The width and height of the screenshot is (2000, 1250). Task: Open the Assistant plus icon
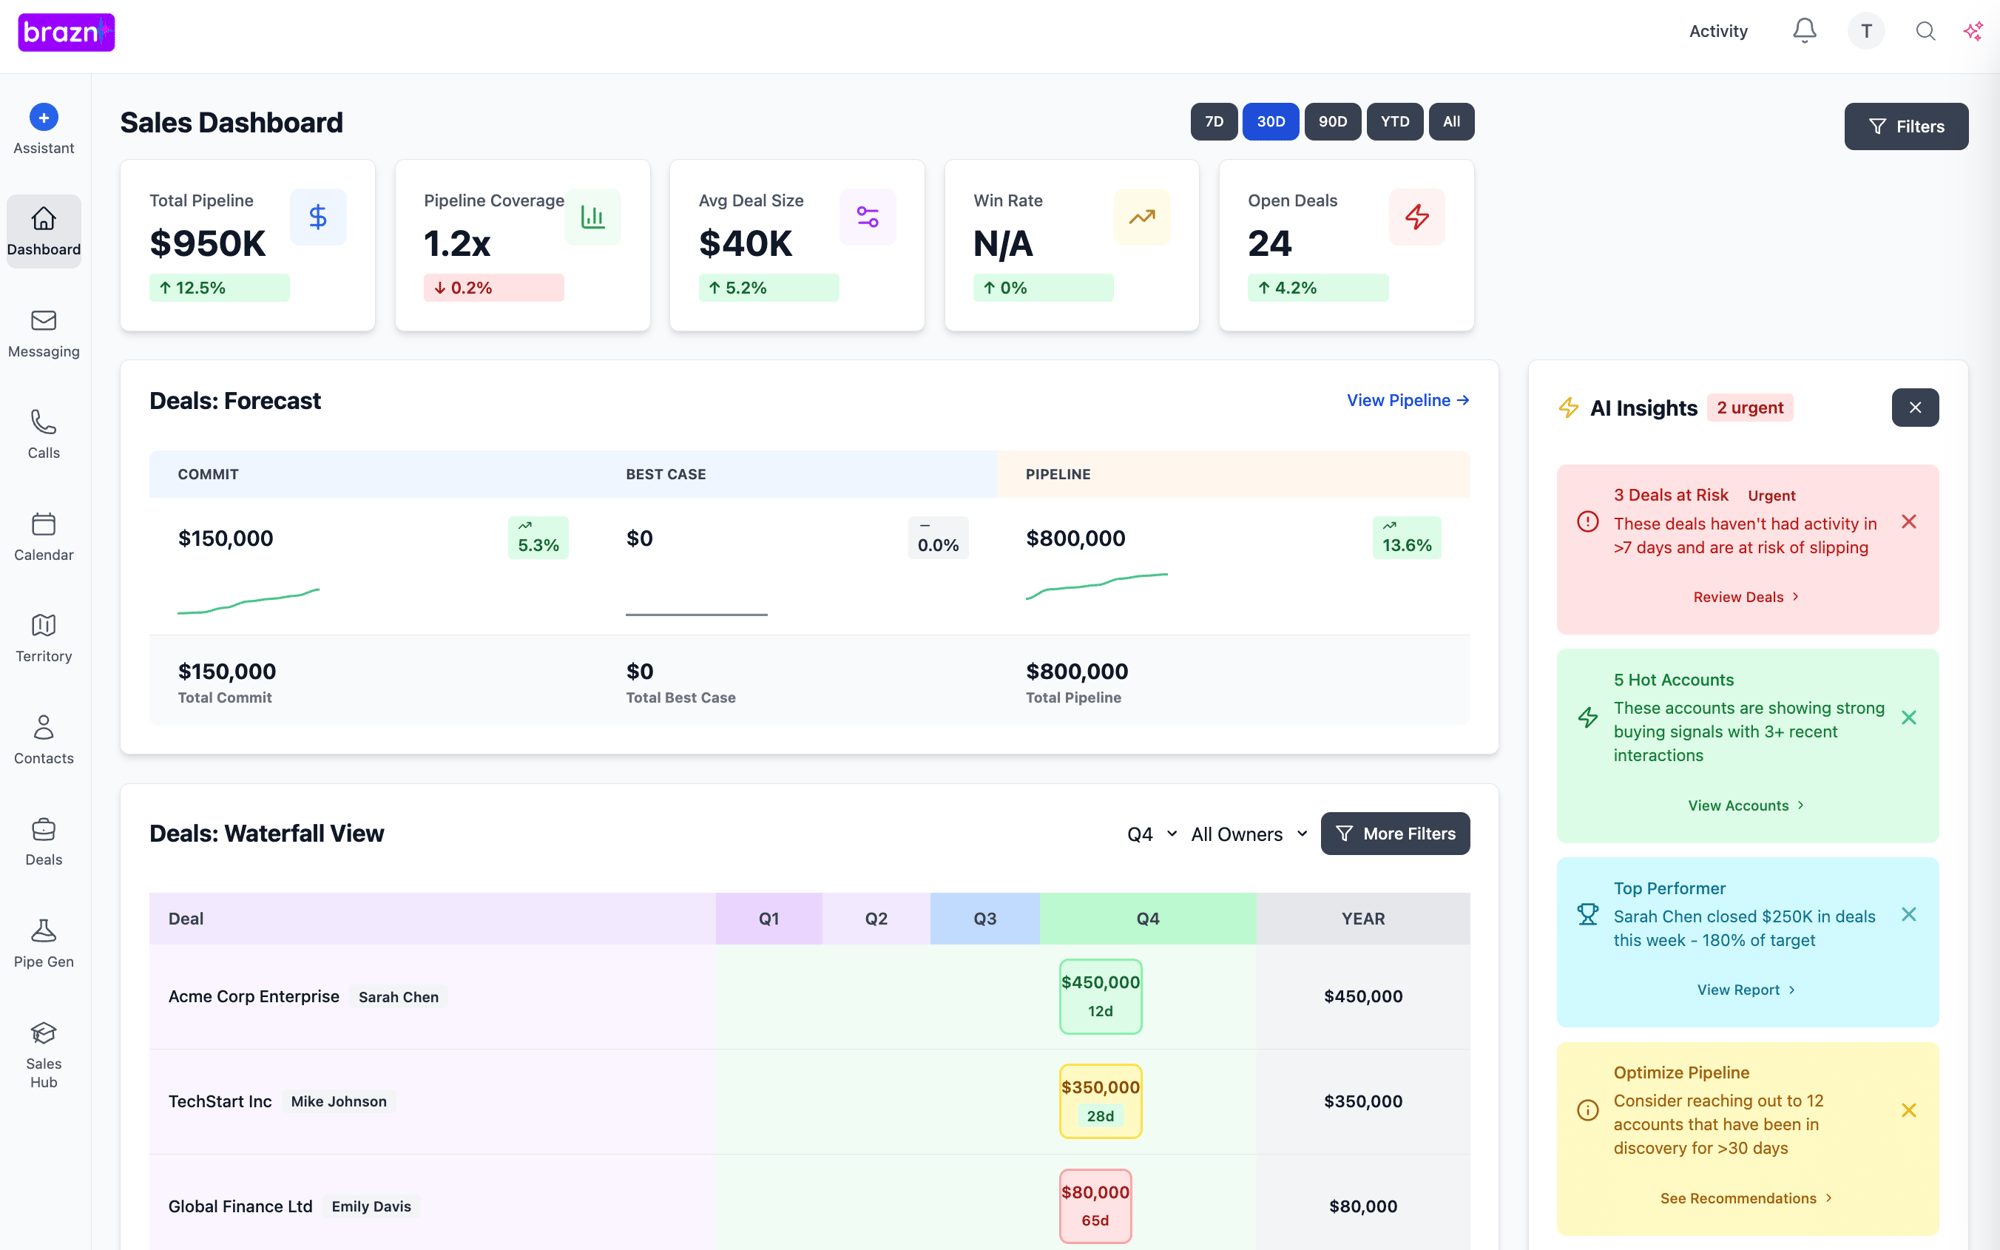coord(43,117)
